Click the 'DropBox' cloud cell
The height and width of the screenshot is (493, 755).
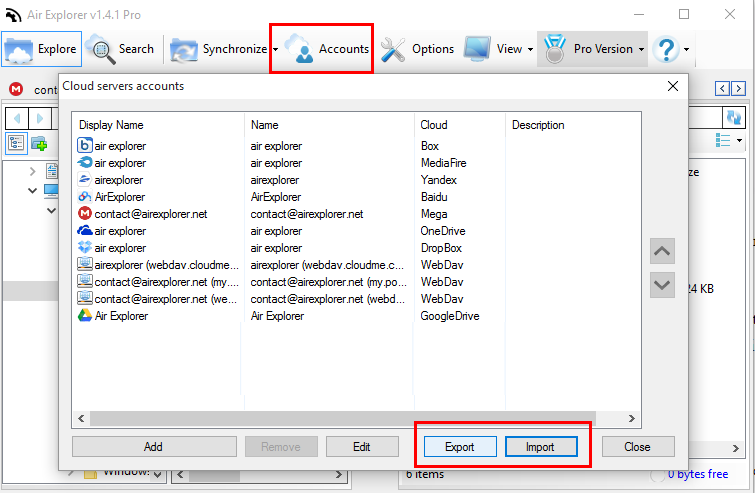[x=441, y=247]
